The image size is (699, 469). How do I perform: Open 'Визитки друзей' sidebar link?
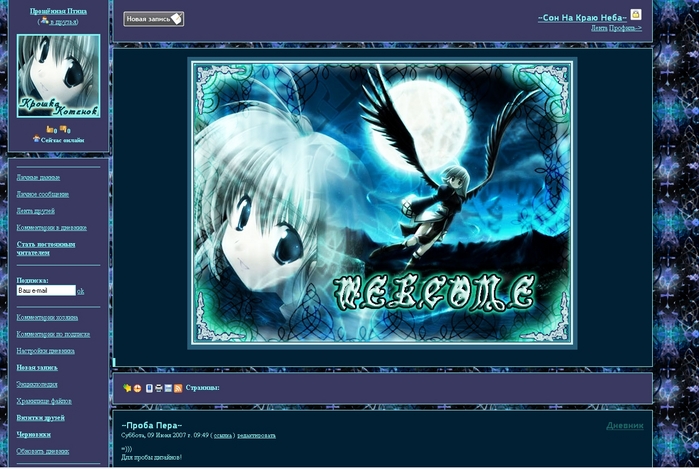41,418
